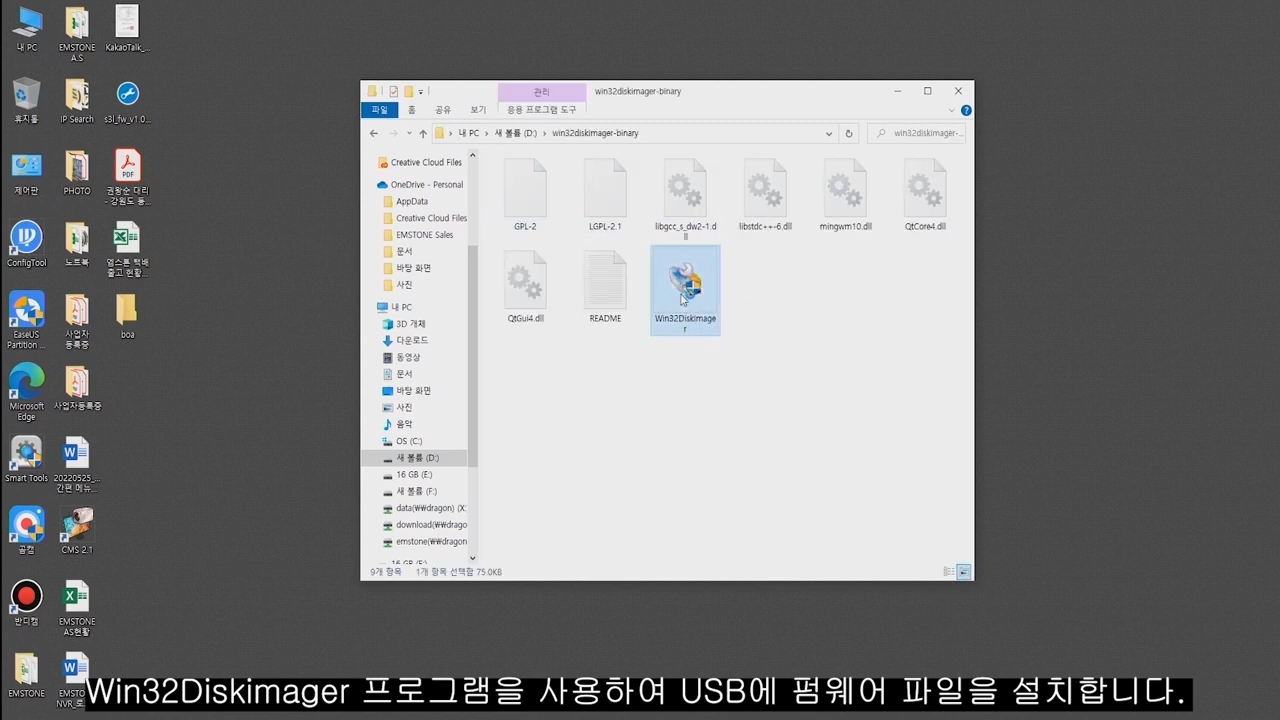Viewport: 1280px width, 720px height.
Task: Go back with the Back arrow
Action: coord(374,133)
